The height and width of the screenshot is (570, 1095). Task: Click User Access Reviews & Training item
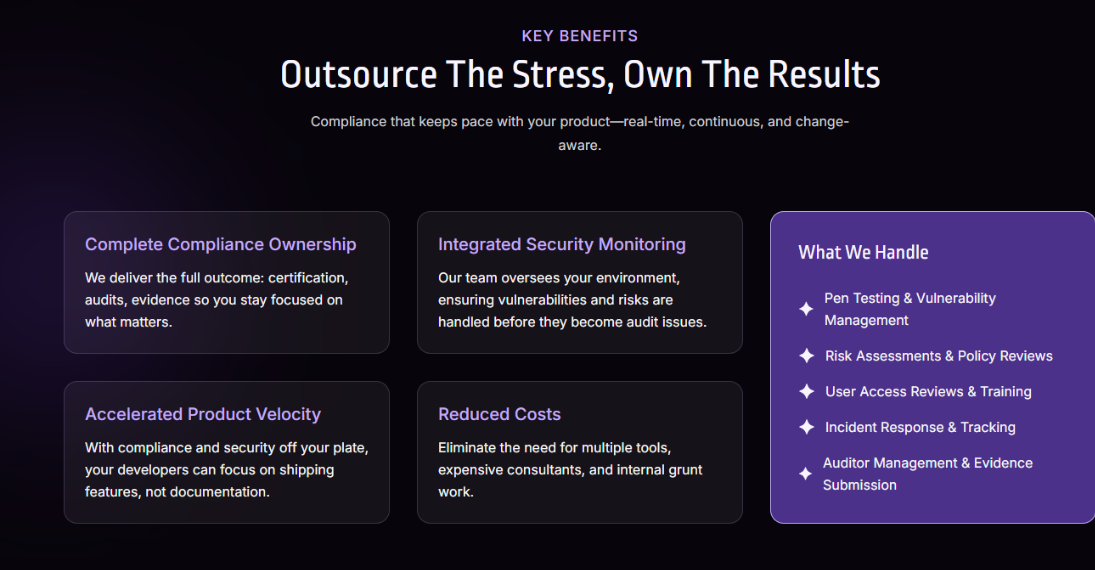927,392
